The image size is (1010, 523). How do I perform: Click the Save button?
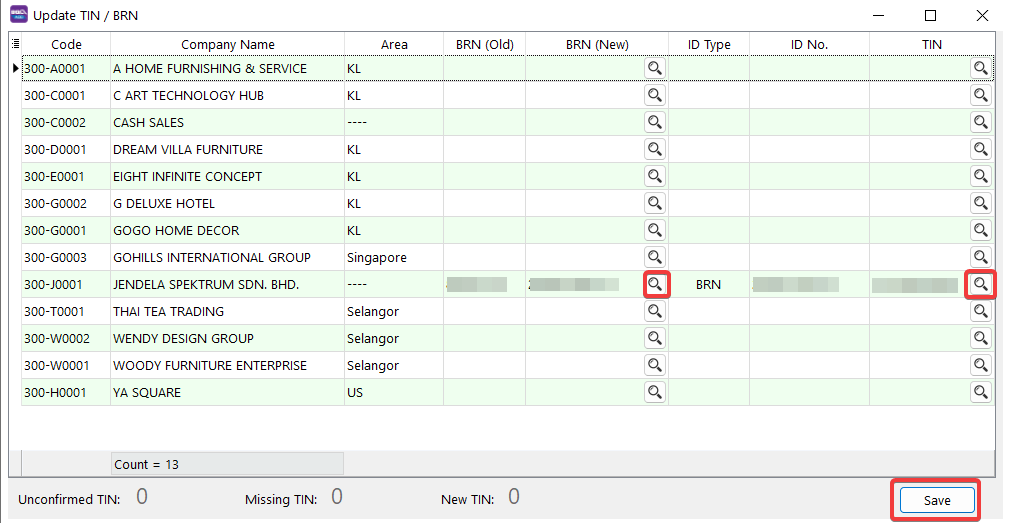936,500
